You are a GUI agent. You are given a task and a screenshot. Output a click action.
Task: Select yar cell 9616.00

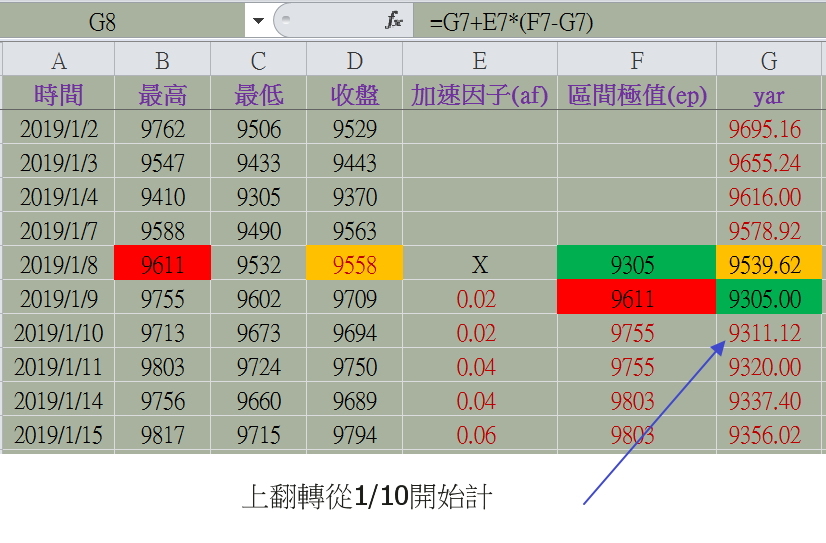(769, 196)
